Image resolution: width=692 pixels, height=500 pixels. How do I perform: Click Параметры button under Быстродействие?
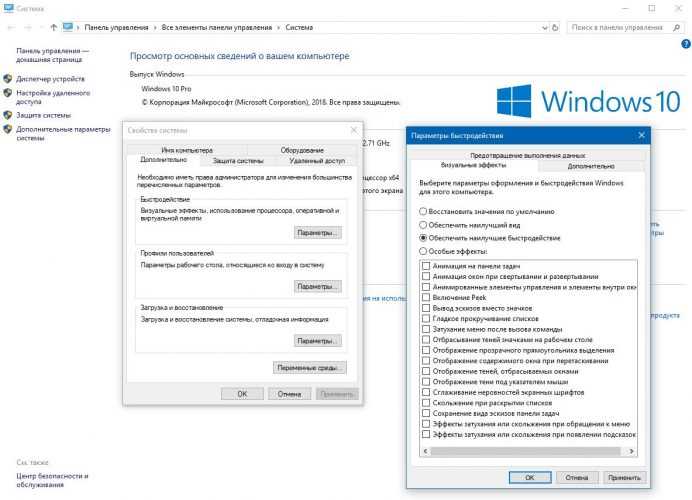point(318,233)
